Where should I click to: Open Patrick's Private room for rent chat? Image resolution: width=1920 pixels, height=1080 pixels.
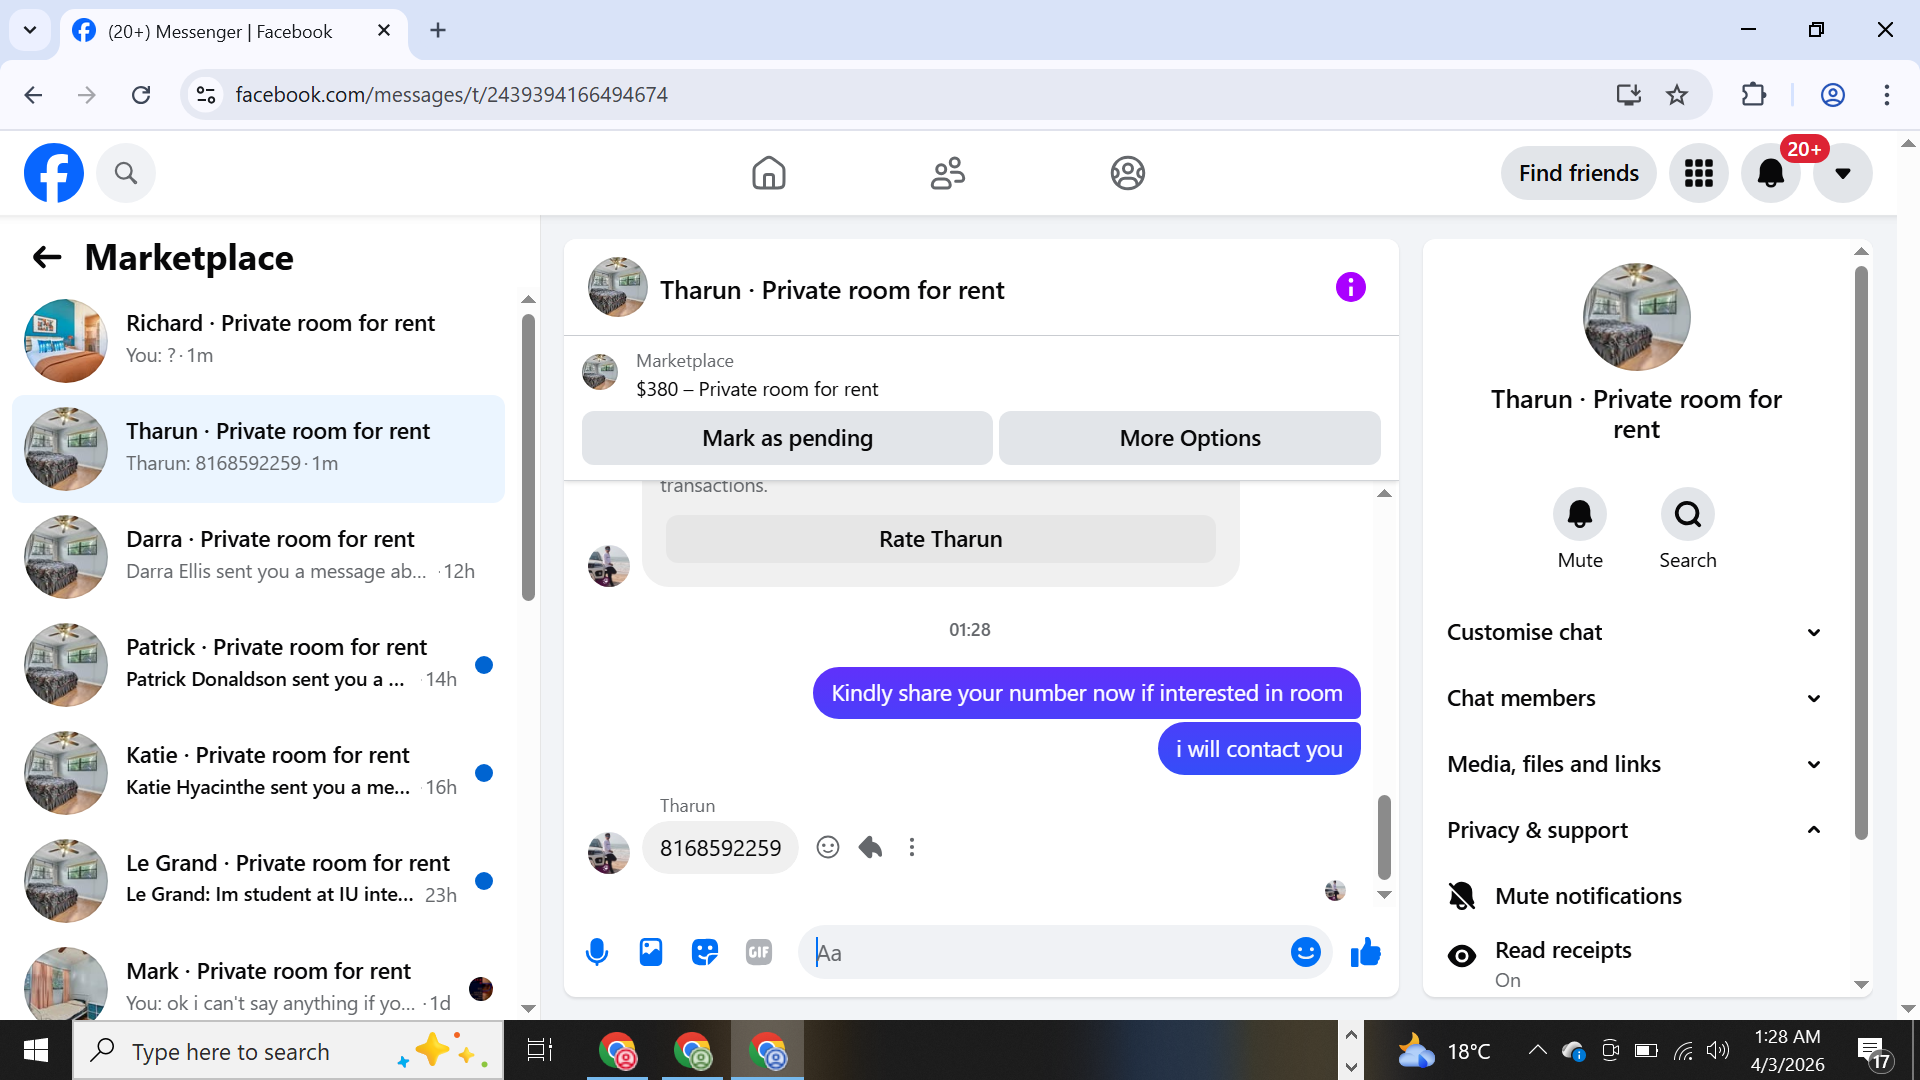pos(258,664)
